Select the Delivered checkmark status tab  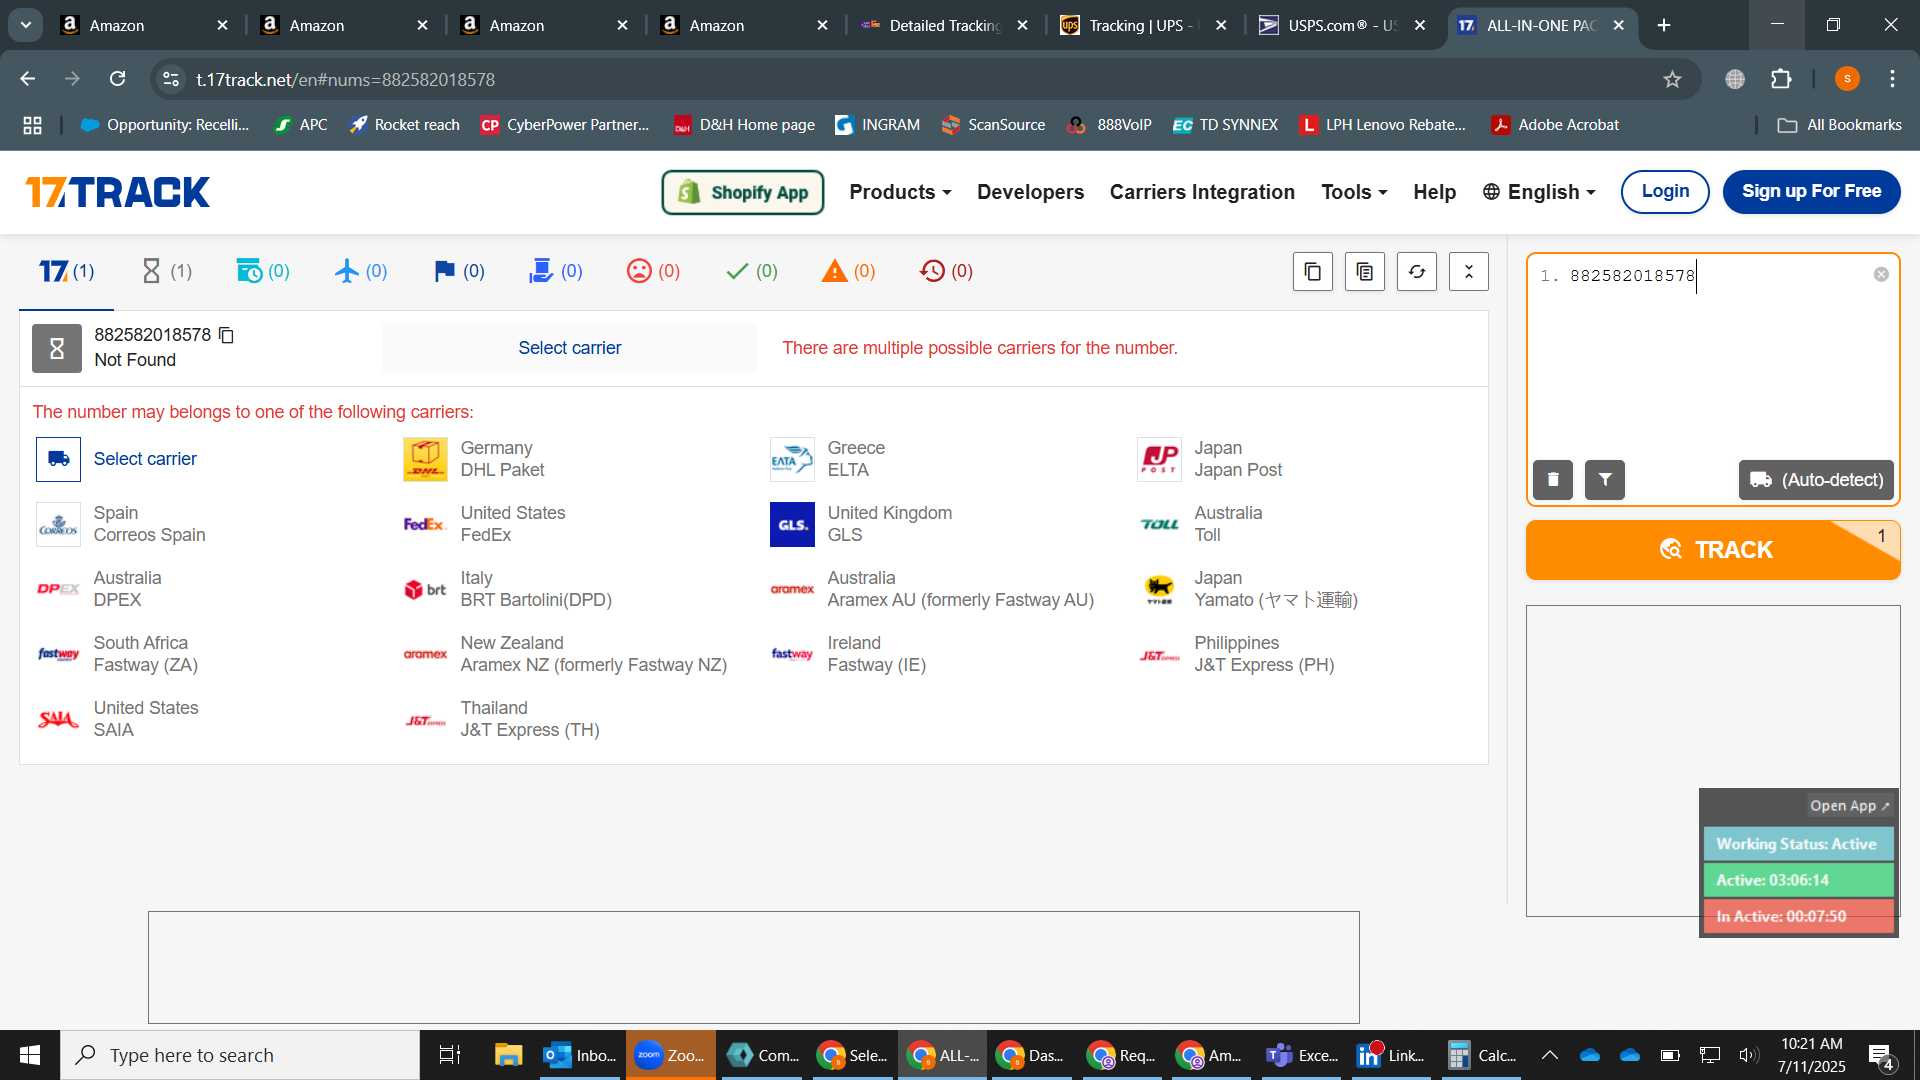[751, 271]
